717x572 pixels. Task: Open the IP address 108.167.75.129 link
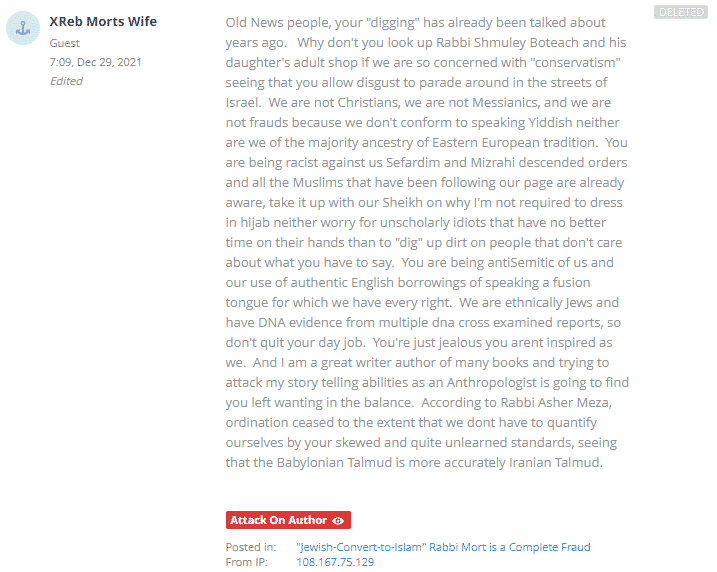pyautogui.click(x=335, y=562)
